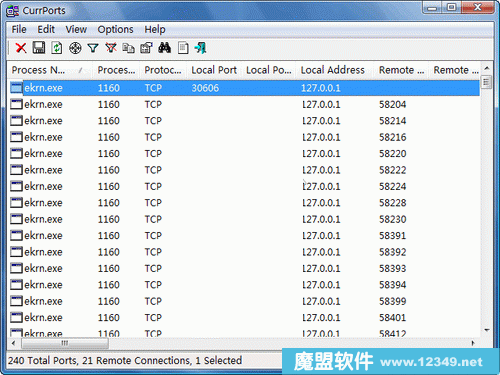Select the row with remote port 58214
Viewport: 500px width, 375px height.
coord(244,121)
